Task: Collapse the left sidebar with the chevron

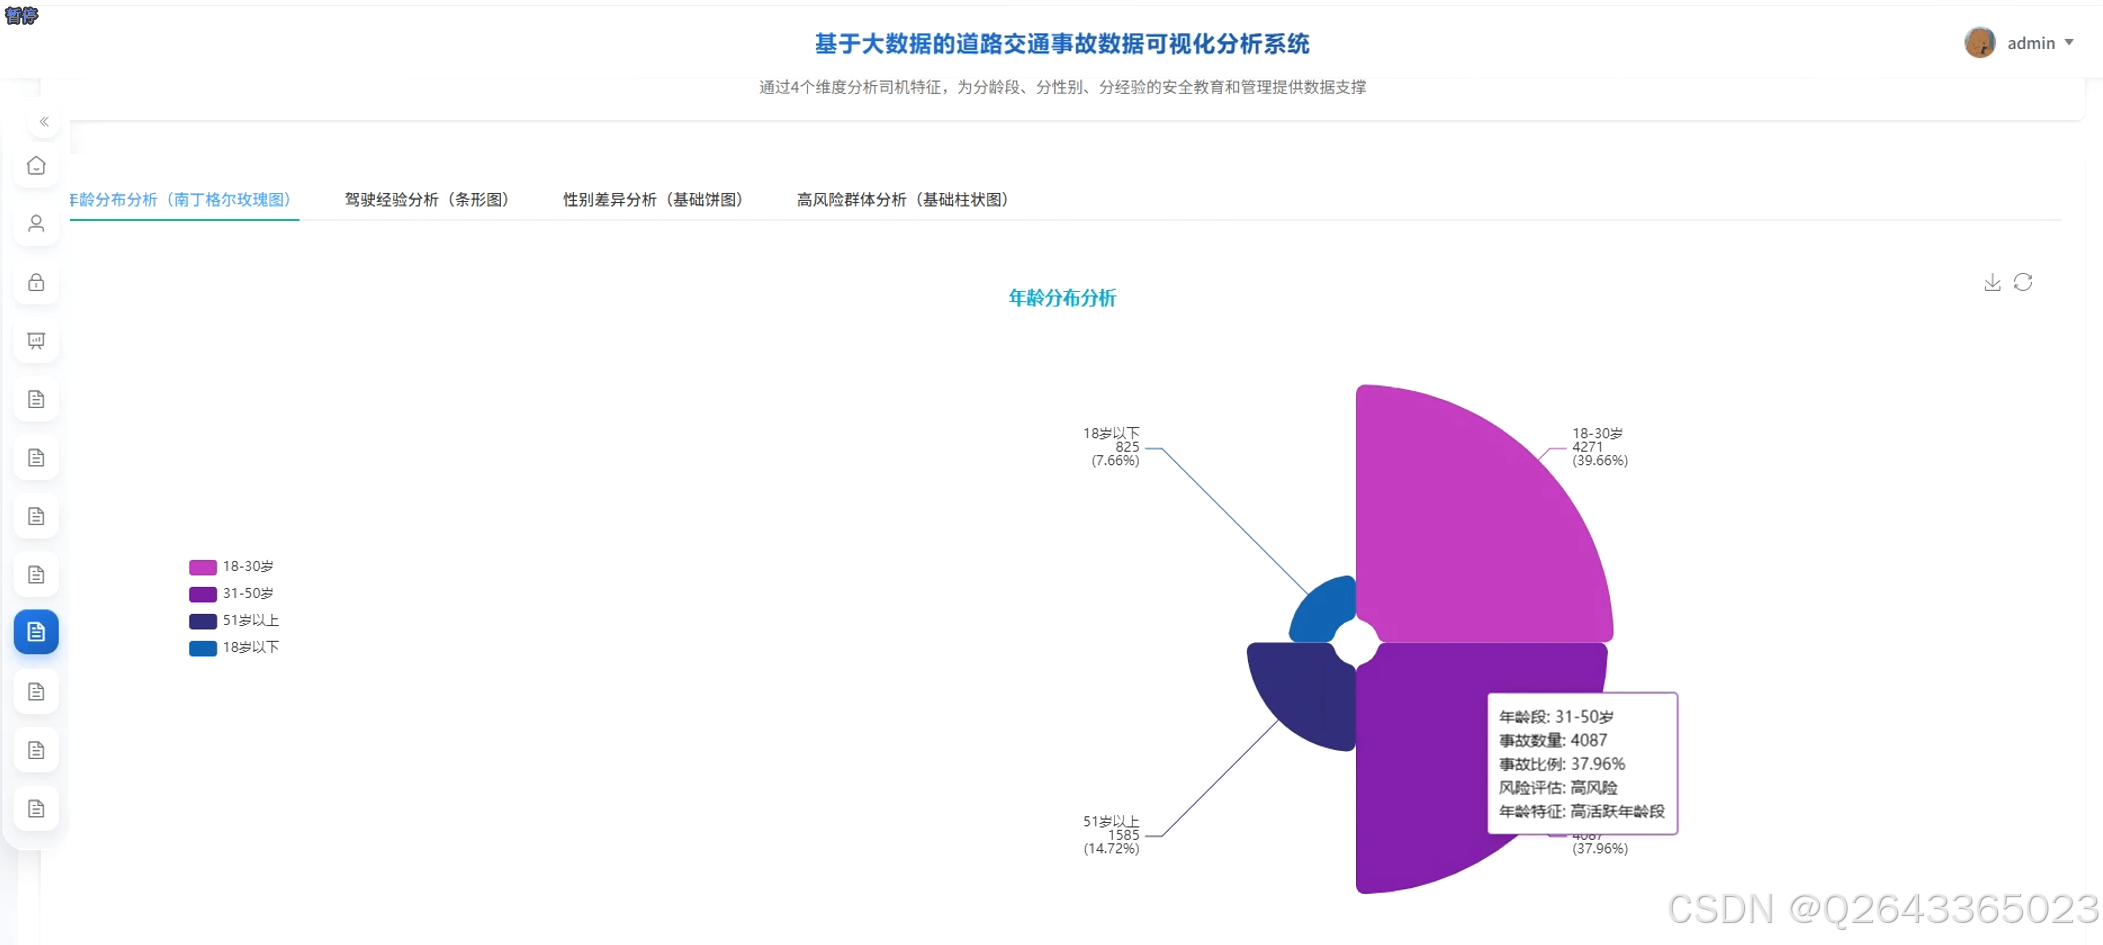Action: coord(44,121)
